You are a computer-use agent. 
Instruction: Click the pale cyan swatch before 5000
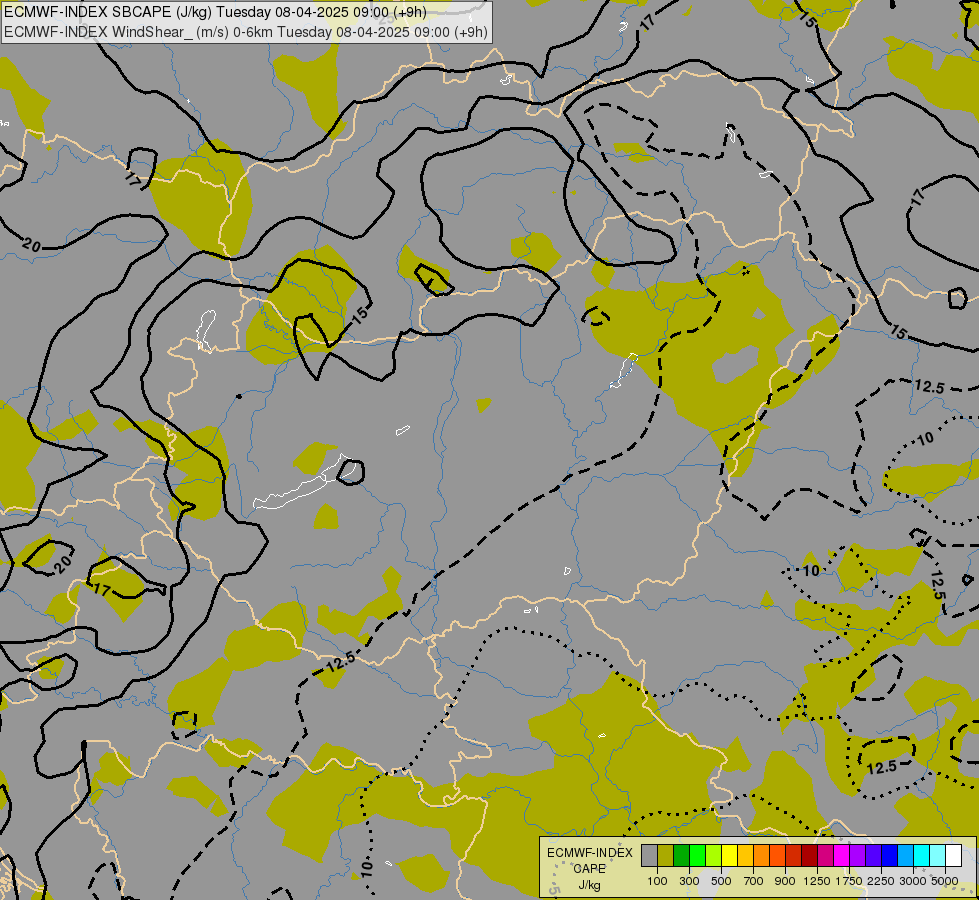pyautogui.click(x=938, y=856)
